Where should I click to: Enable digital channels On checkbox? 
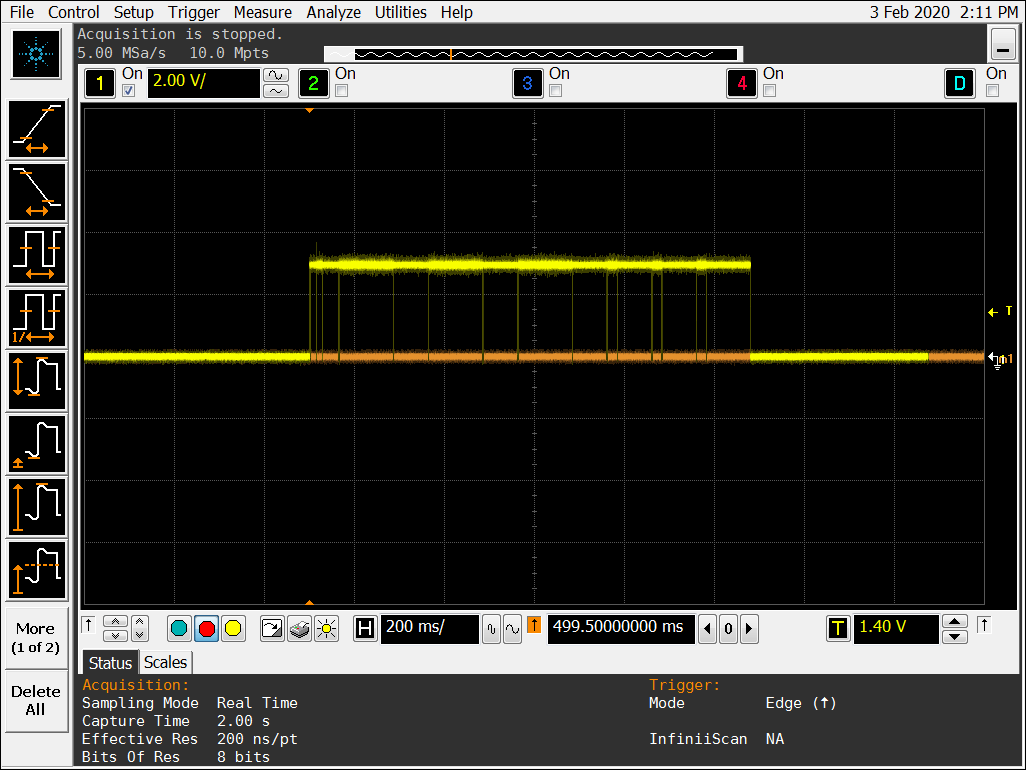(993, 91)
